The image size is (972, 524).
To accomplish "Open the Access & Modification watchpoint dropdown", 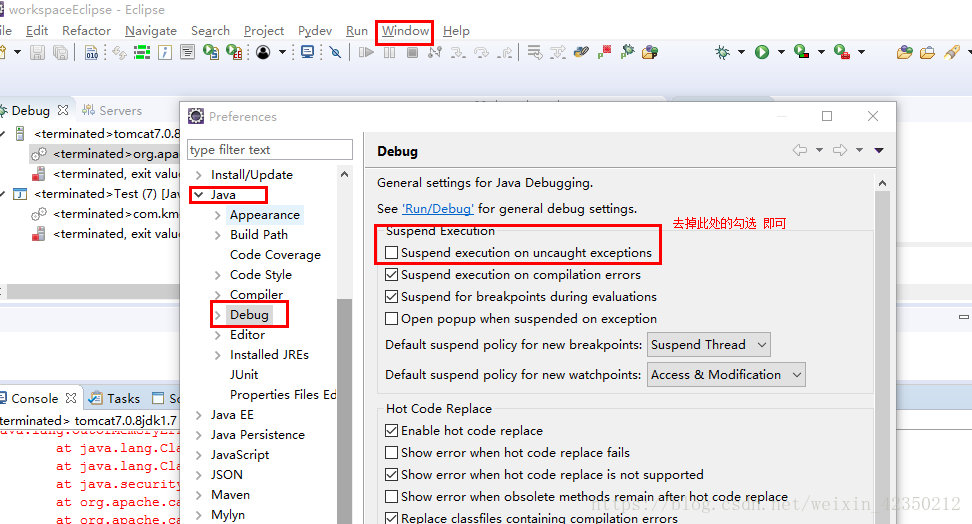I will [x=726, y=375].
